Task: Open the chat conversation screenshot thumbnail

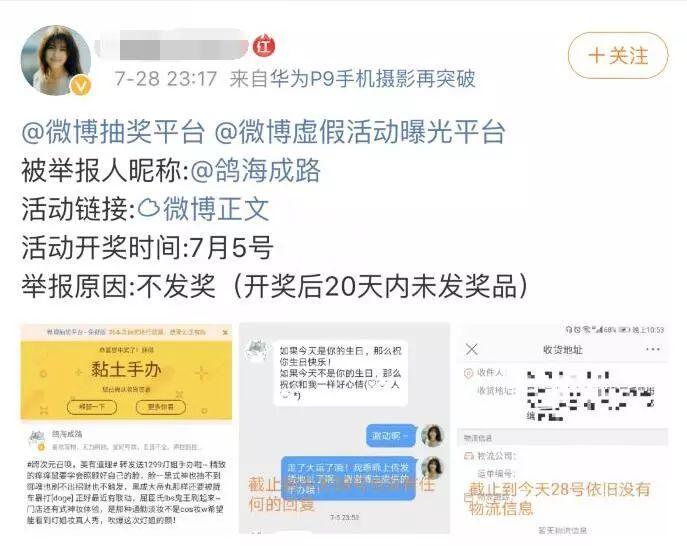Action: tap(344, 428)
